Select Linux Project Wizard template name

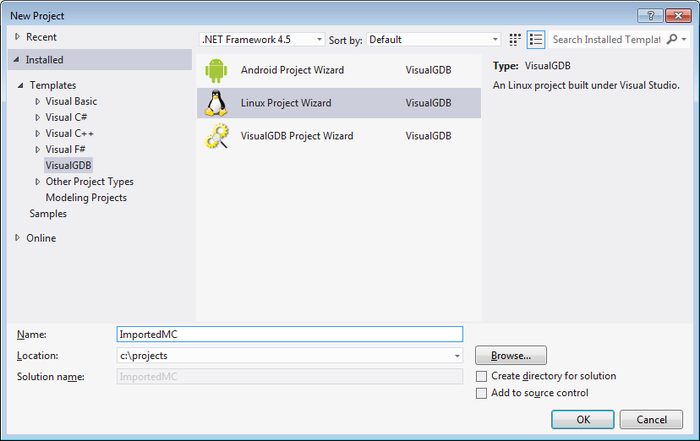286,103
